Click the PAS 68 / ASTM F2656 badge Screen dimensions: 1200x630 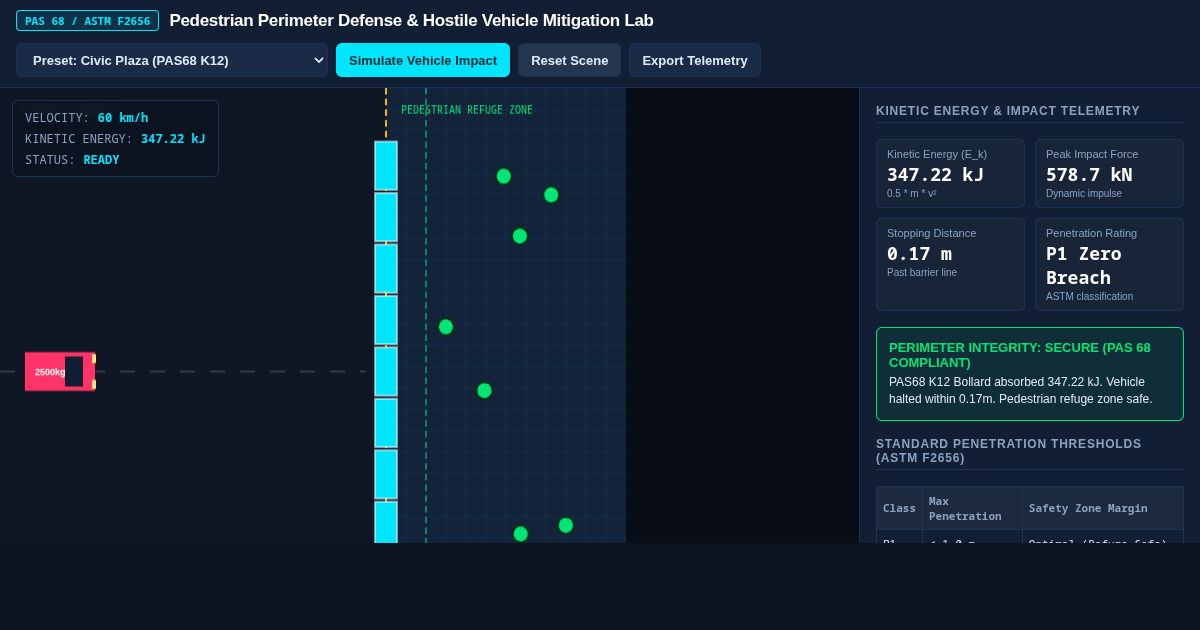point(87,21)
